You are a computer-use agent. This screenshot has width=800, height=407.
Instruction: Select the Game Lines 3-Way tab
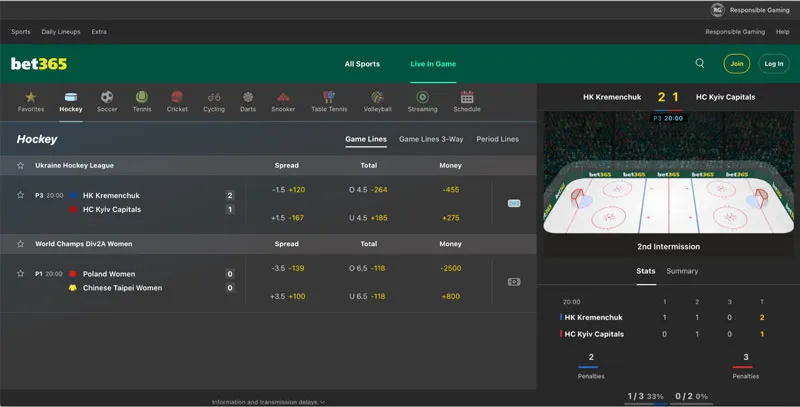point(431,139)
